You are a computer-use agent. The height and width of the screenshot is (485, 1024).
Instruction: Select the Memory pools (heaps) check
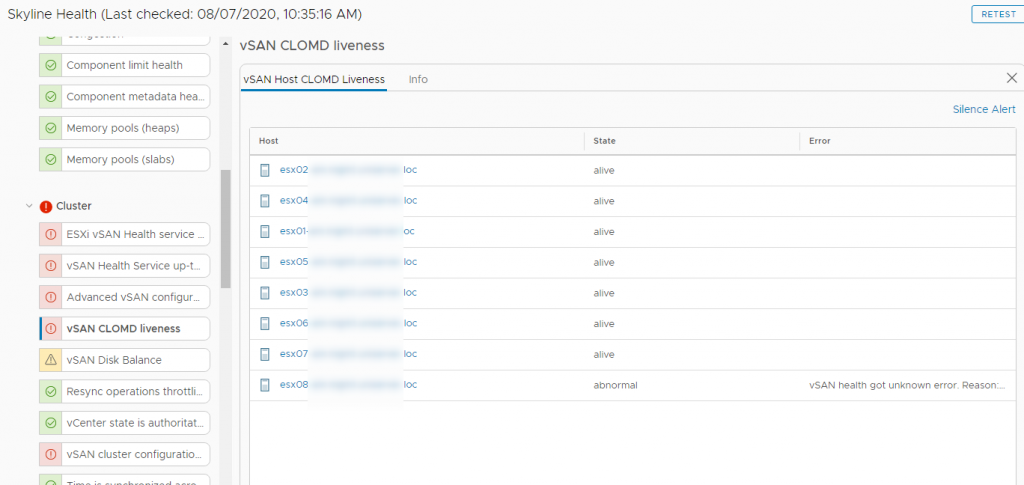(125, 128)
